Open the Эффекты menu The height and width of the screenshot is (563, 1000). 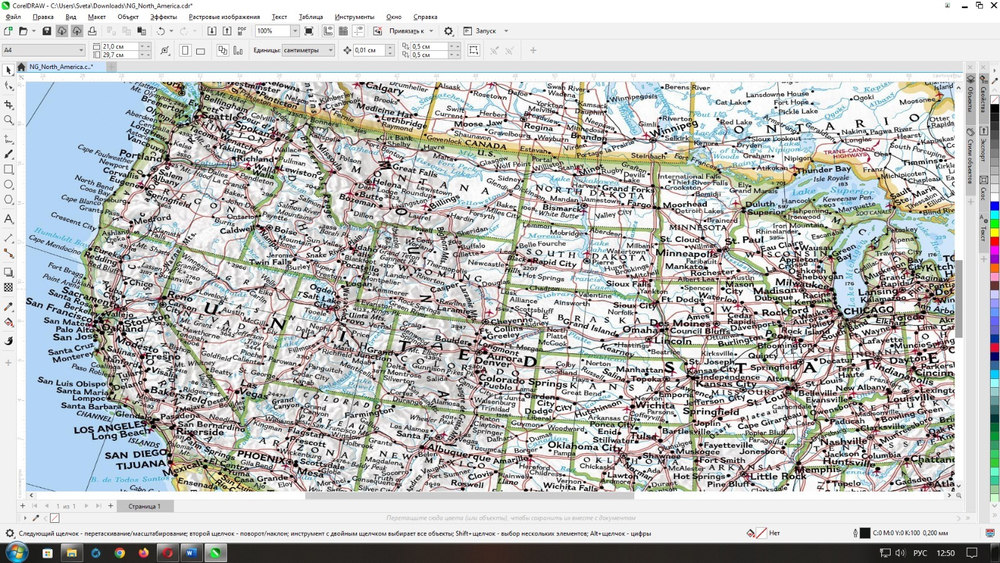pyautogui.click(x=163, y=17)
